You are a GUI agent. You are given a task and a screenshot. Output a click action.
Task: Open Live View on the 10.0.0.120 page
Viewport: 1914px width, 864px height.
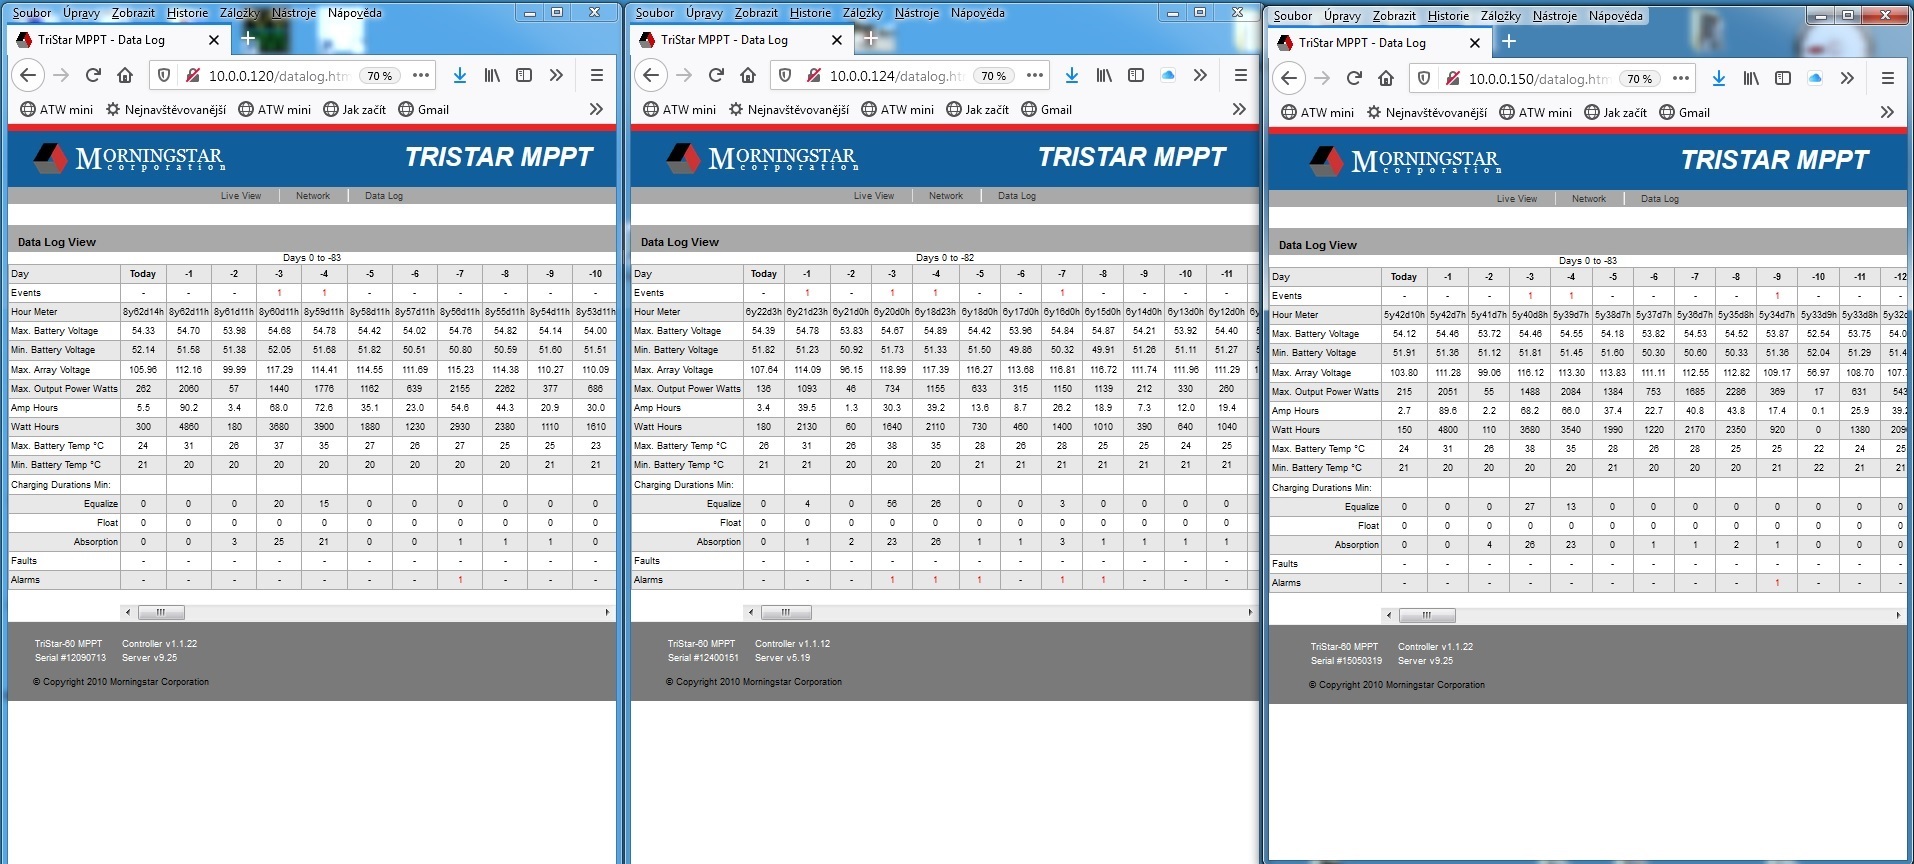(x=241, y=196)
